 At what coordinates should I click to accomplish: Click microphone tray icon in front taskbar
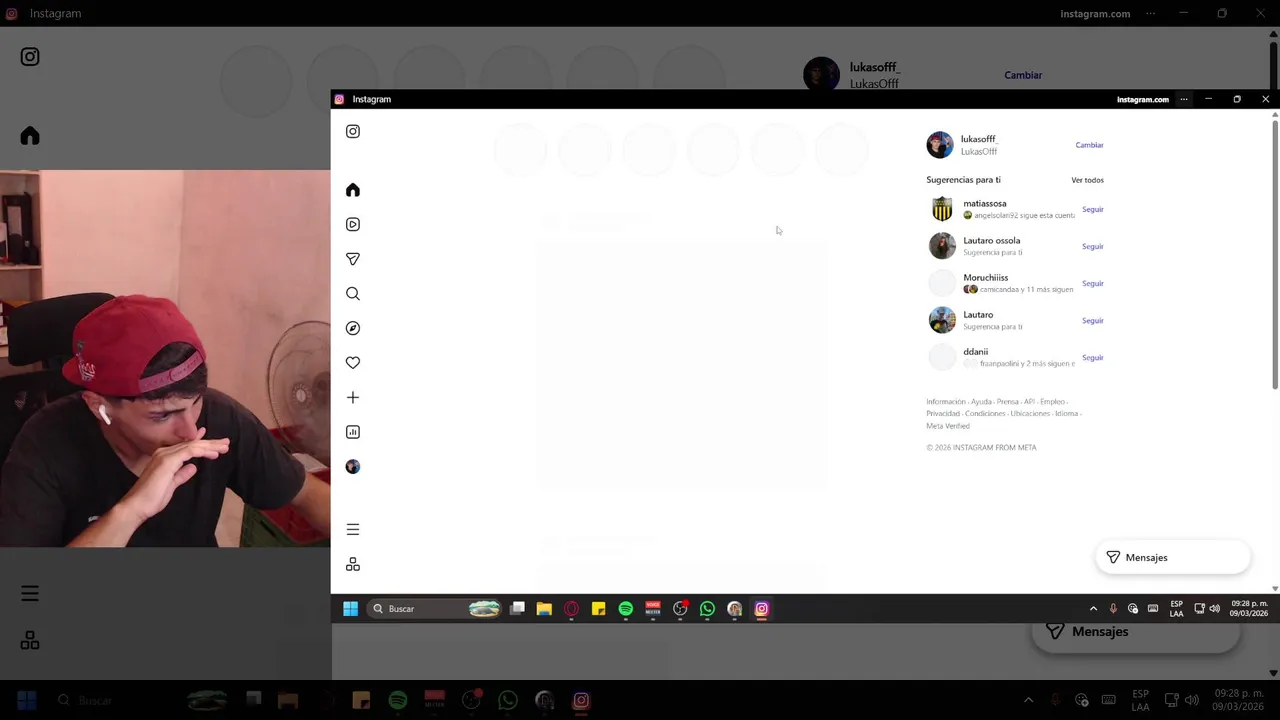(1113, 608)
